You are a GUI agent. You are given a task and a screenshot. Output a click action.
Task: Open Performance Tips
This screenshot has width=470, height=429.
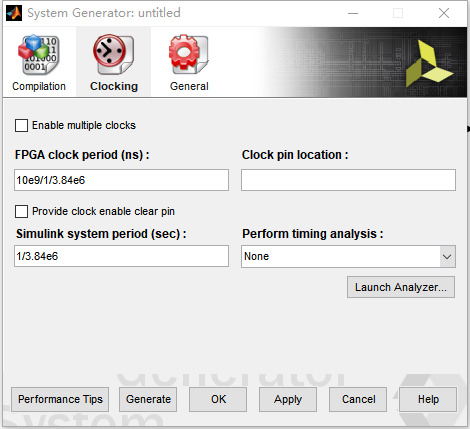click(x=60, y=399)
